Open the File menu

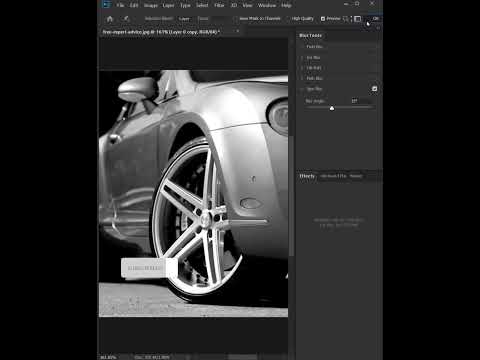click(120, 5)
